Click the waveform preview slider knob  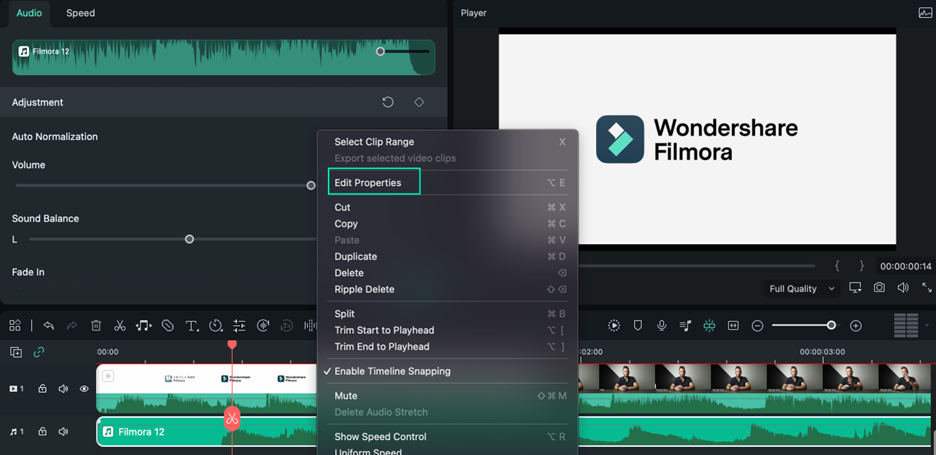click(380, 51)
